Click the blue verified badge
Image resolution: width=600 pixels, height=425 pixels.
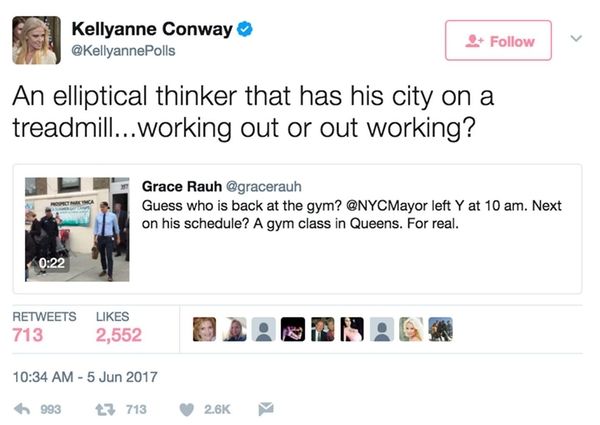(244, 29)
